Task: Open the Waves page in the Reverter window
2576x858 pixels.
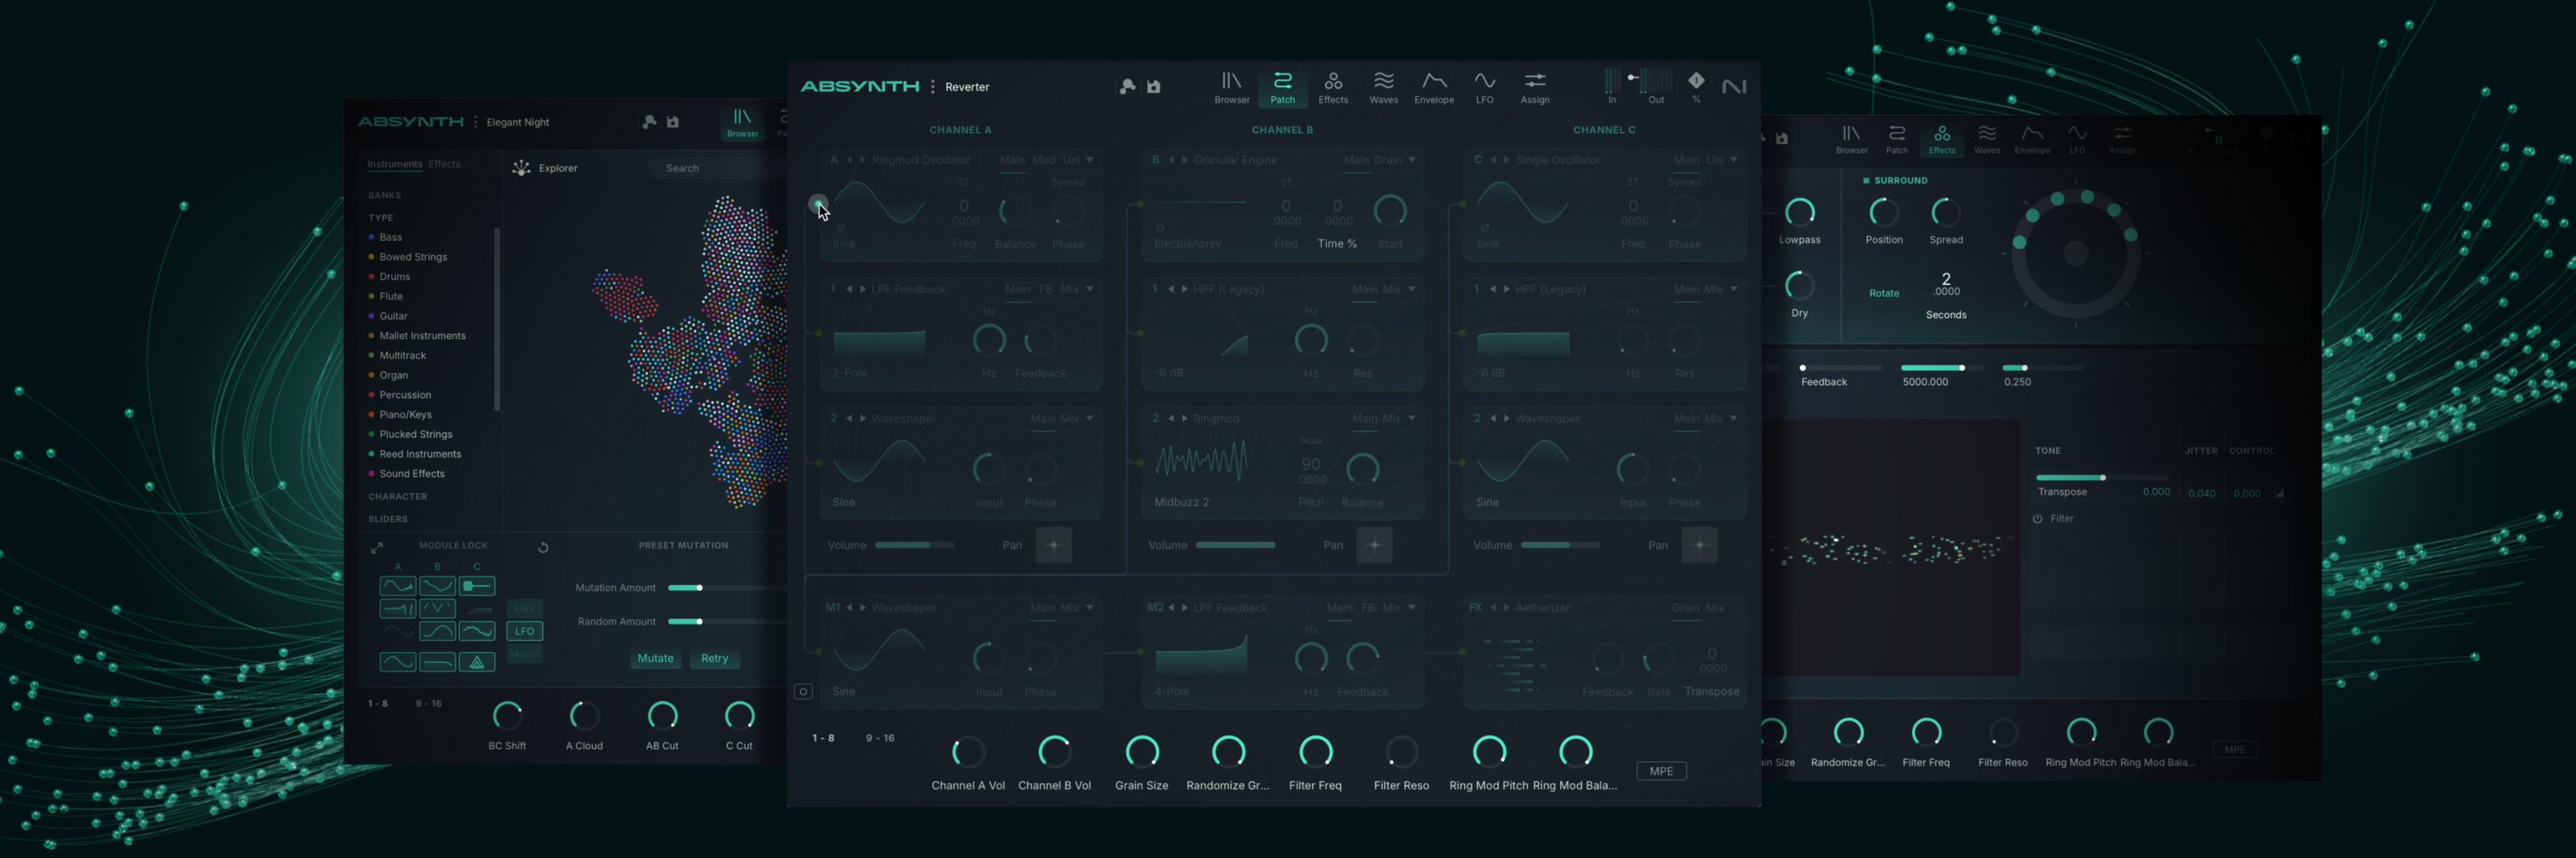Action: click(x=1383, y=86)
